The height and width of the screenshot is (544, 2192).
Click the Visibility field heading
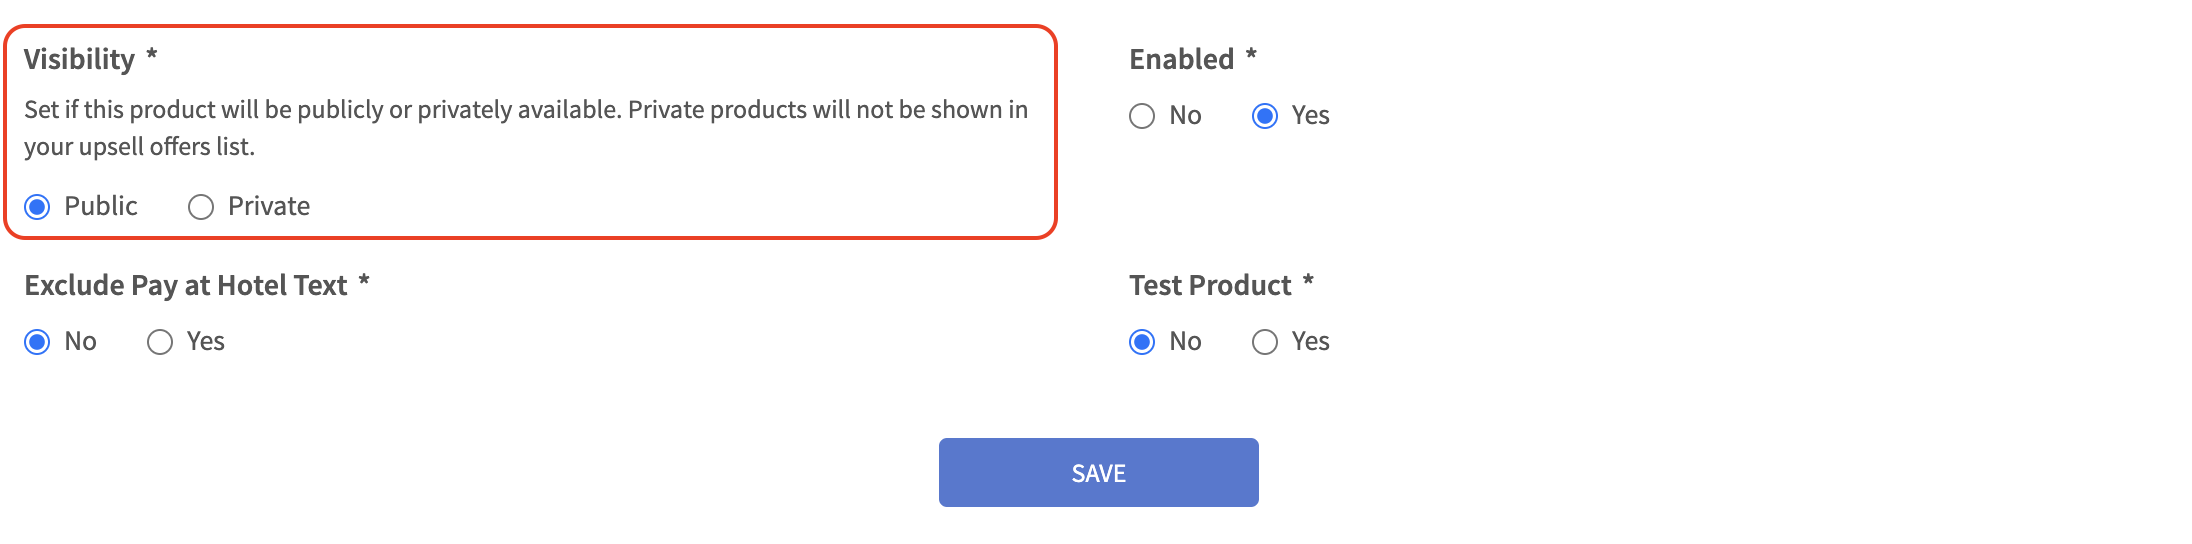[79, 59]
